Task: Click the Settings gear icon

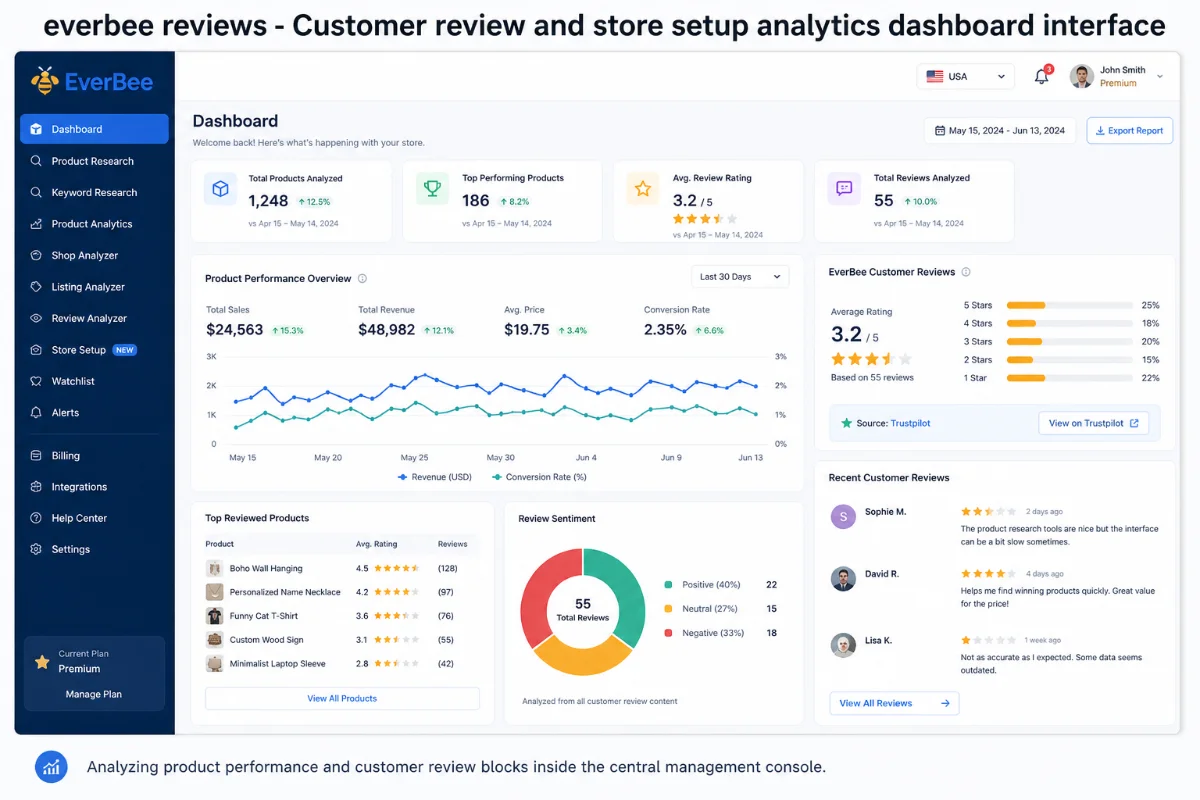Action: click(36, 549)
